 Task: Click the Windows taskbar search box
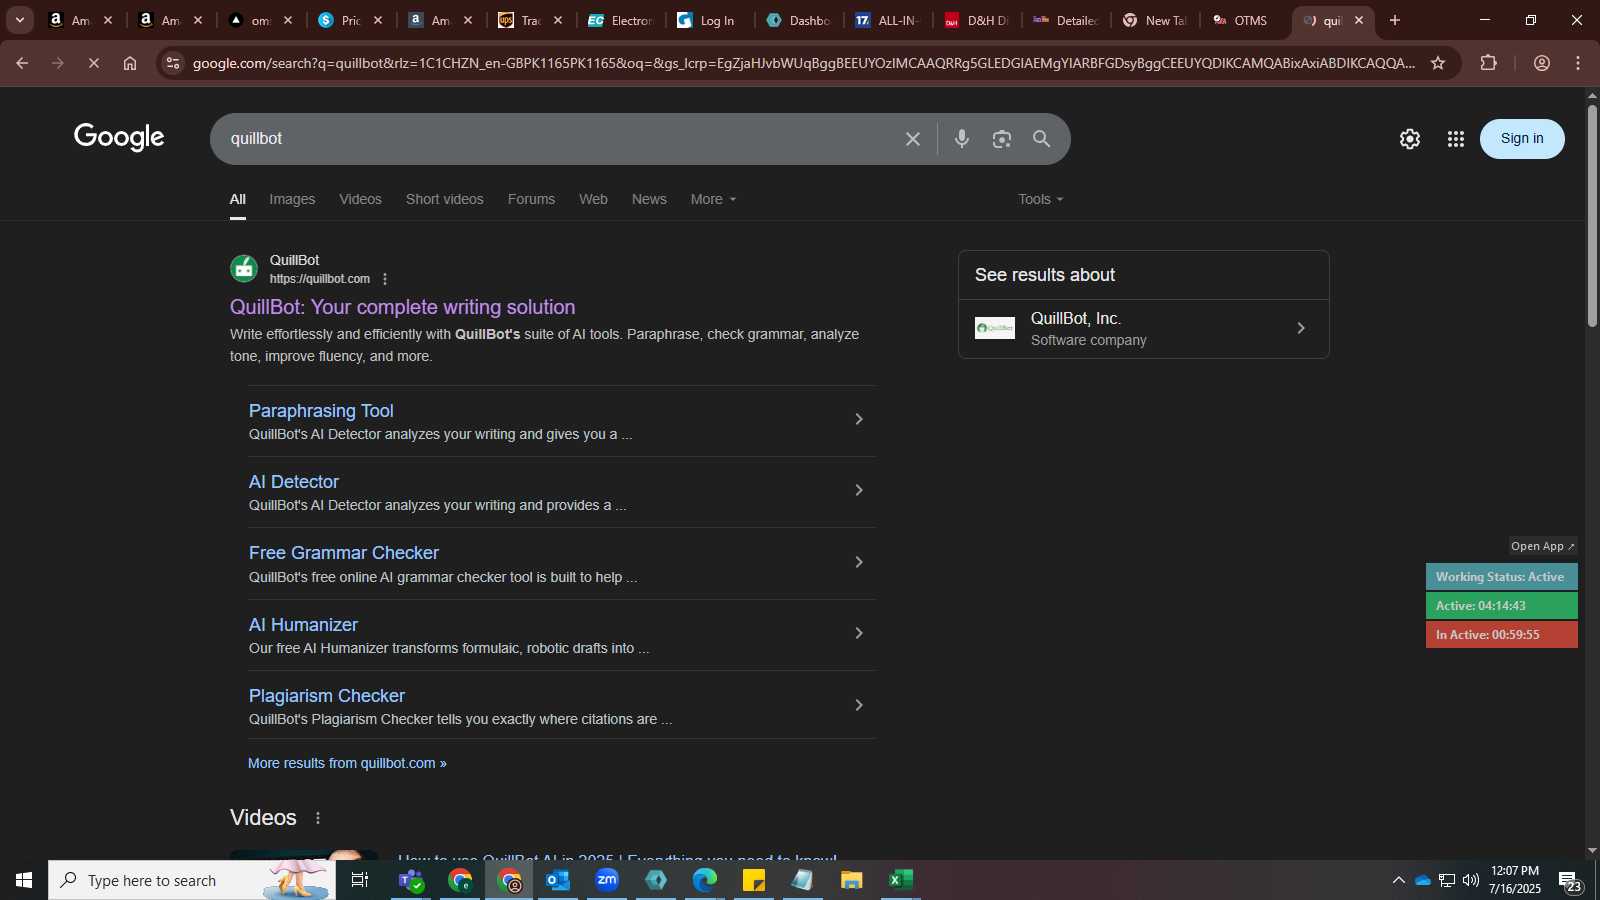(192, 880)
